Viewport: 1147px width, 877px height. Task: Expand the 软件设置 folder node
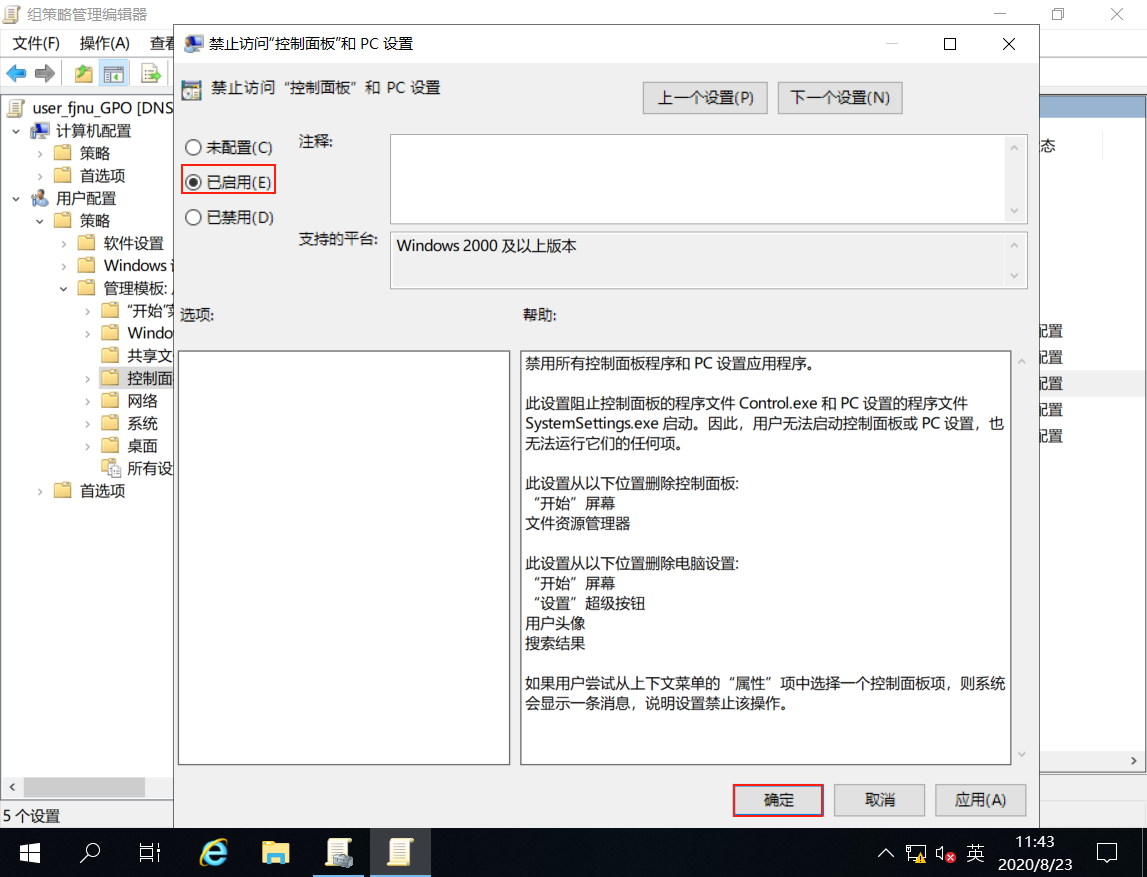64,244
